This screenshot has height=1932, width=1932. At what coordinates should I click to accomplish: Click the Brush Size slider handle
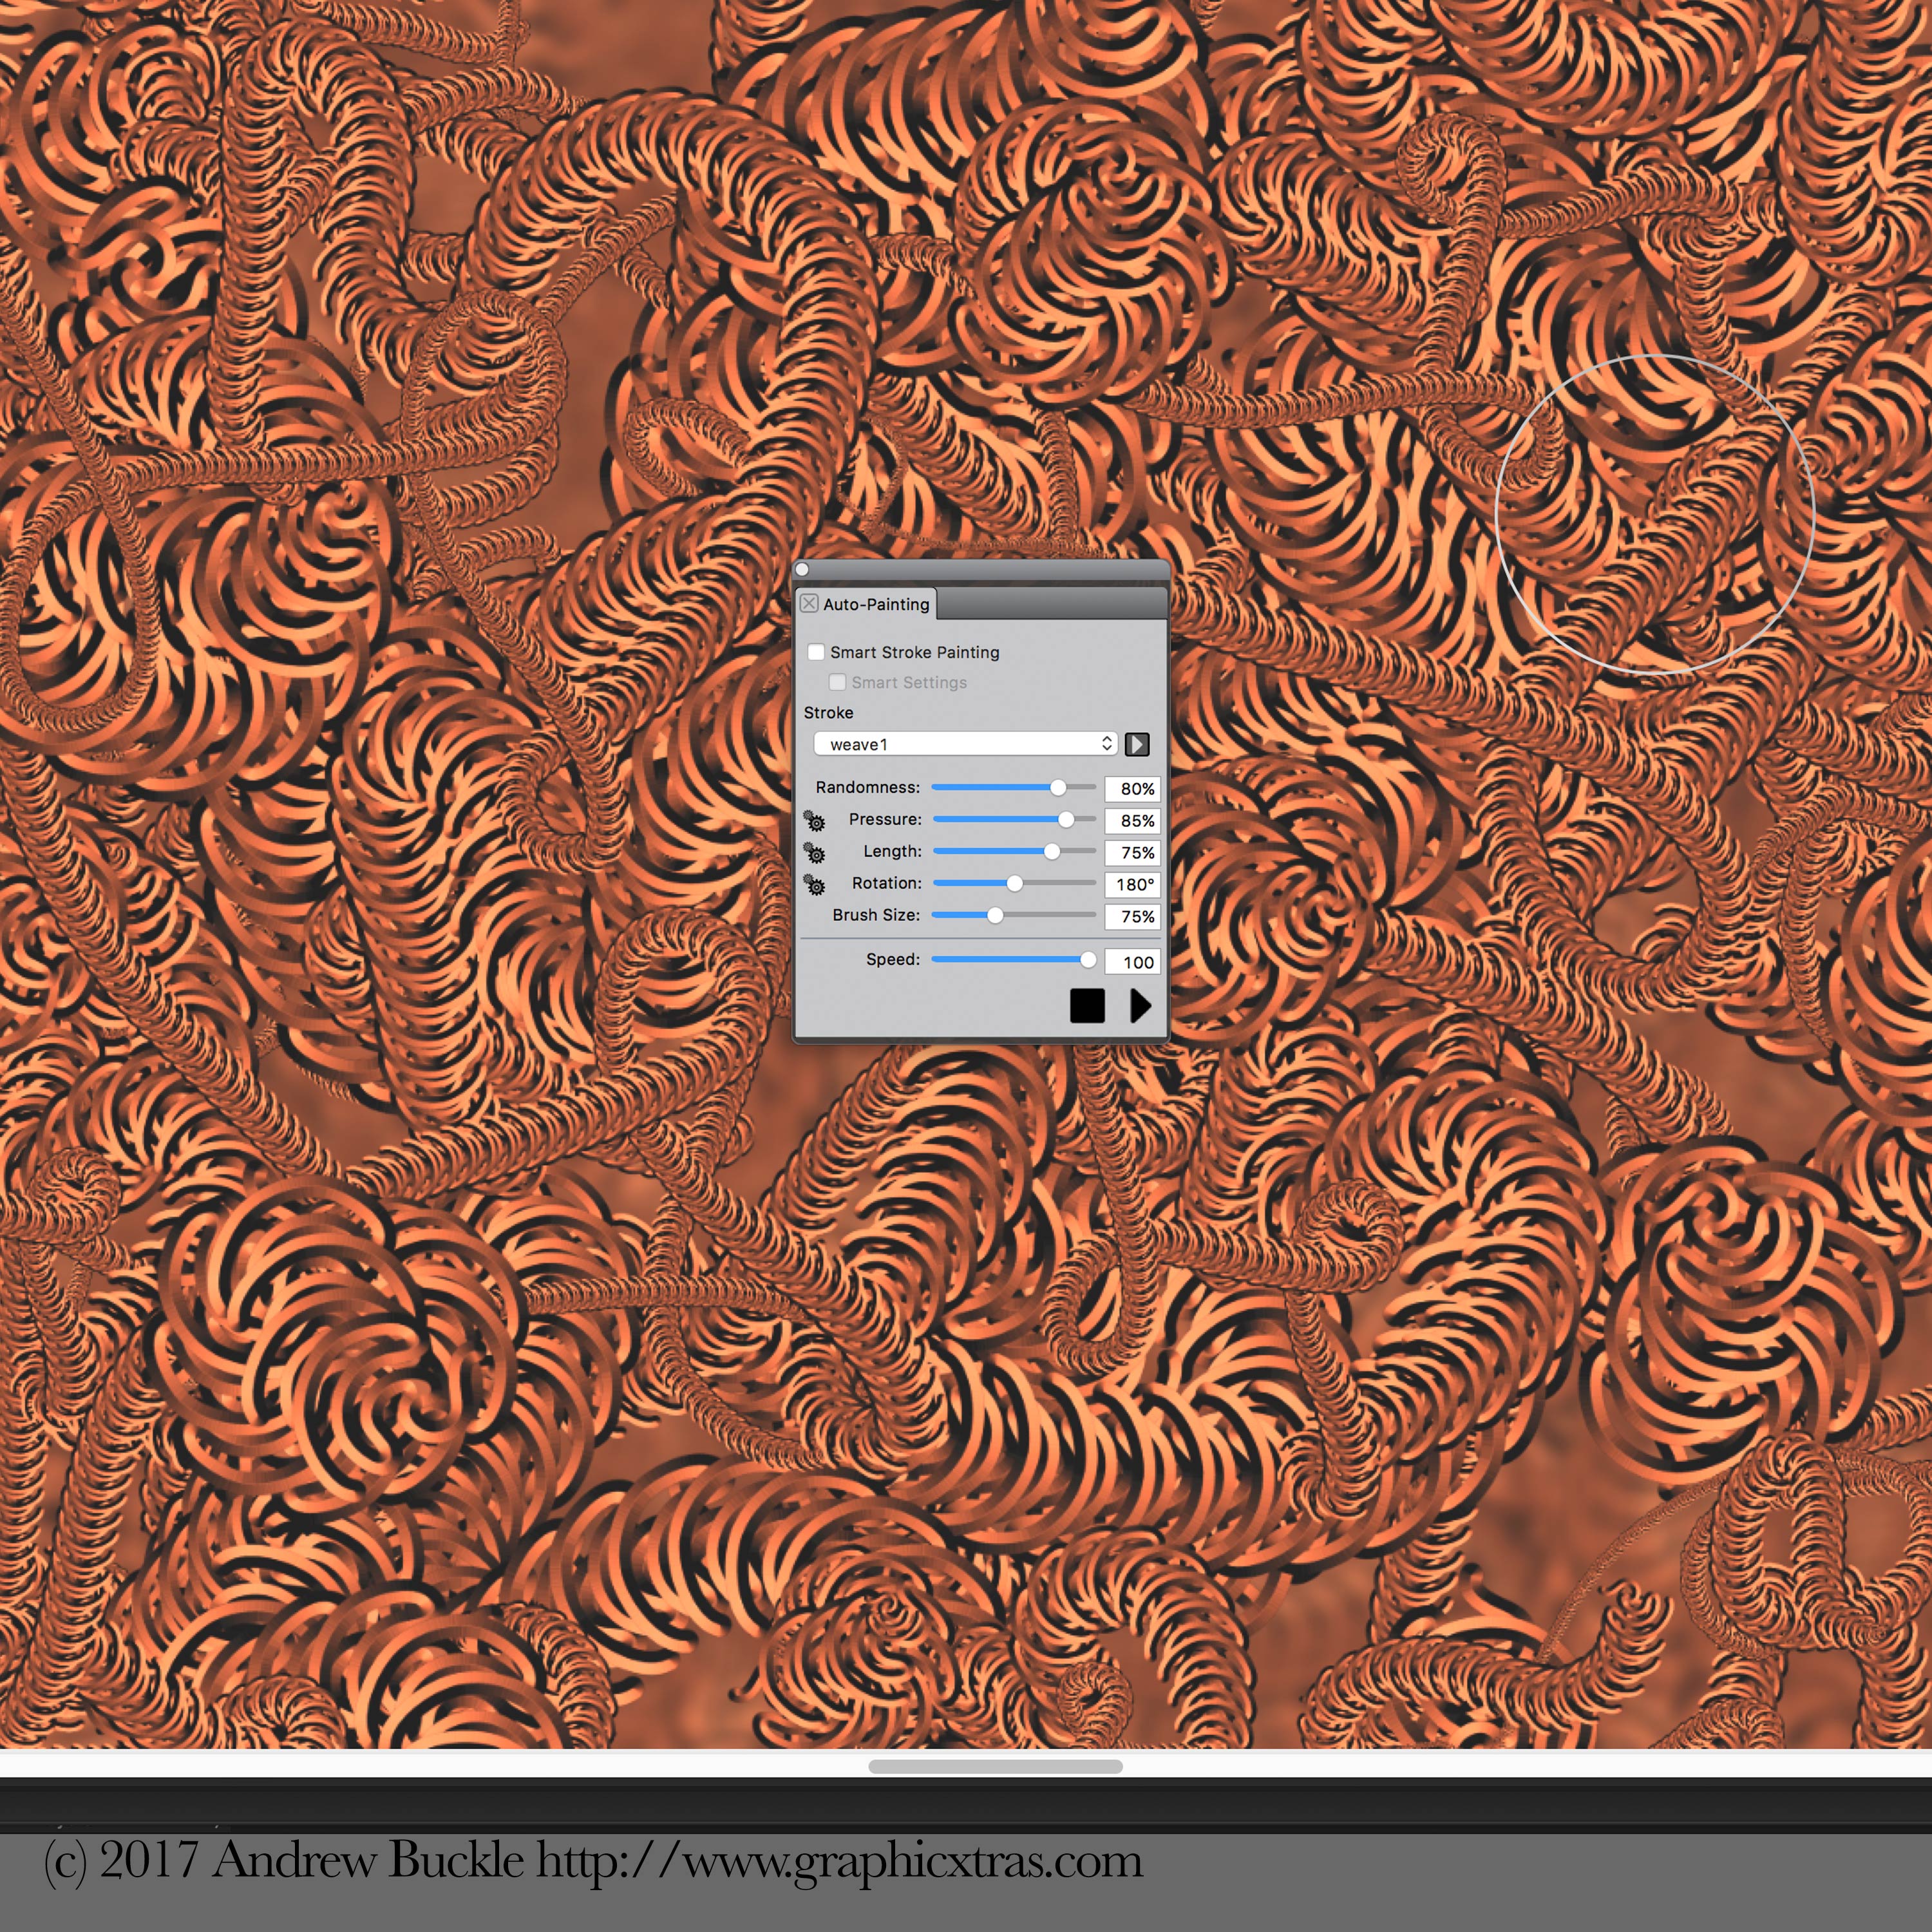[x=995, y=915]
